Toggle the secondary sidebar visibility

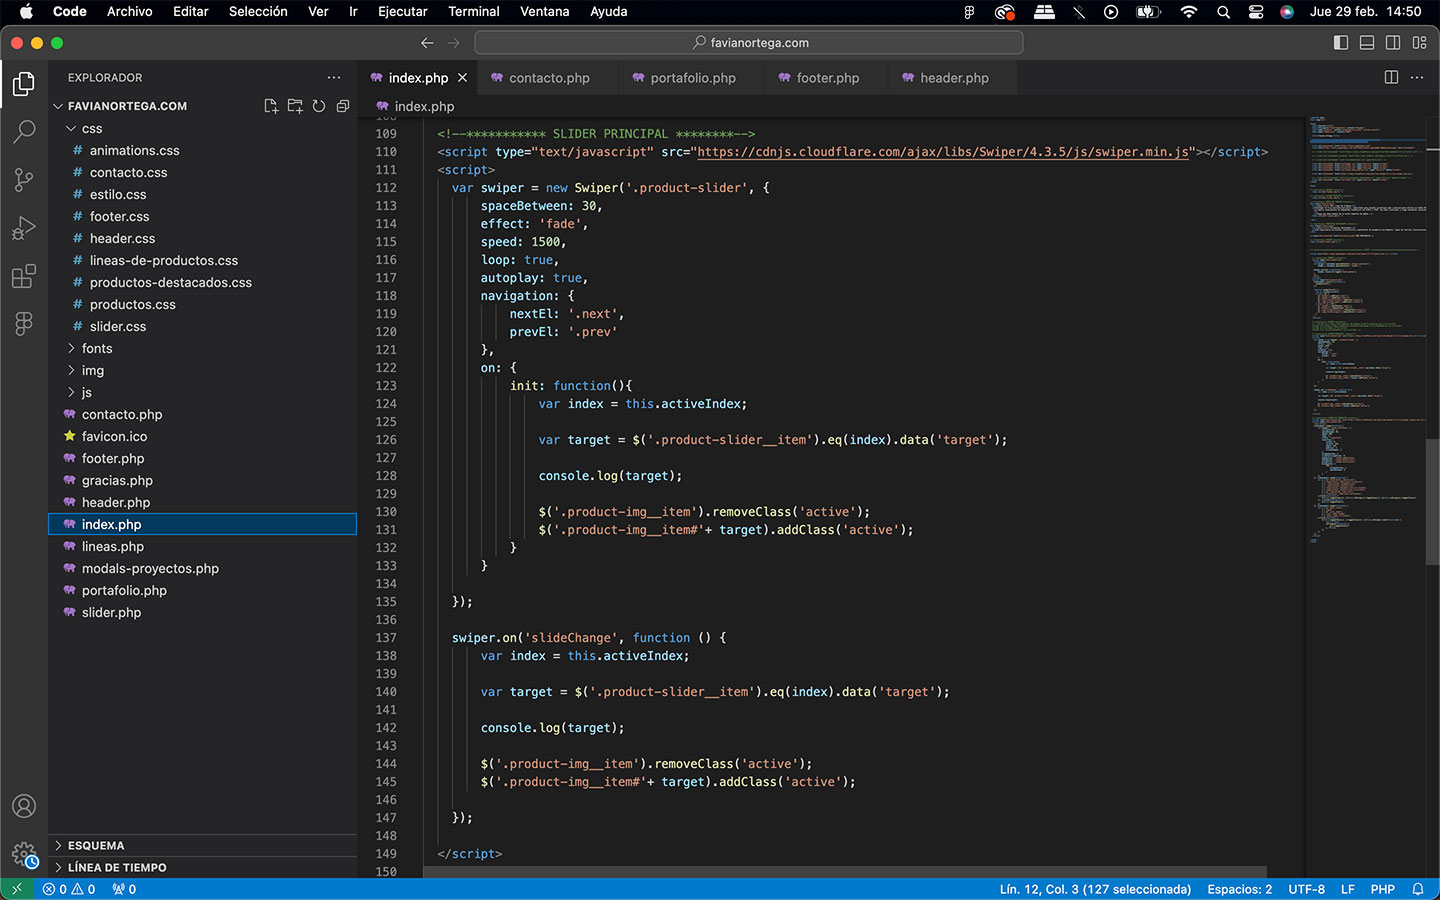(1393, 43)
